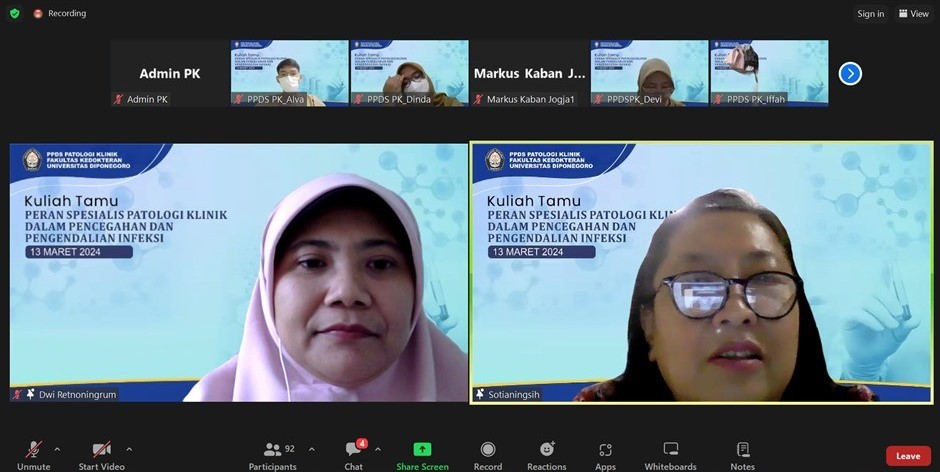
Task: Open the Reactions menu
Action: coord(547,450)
